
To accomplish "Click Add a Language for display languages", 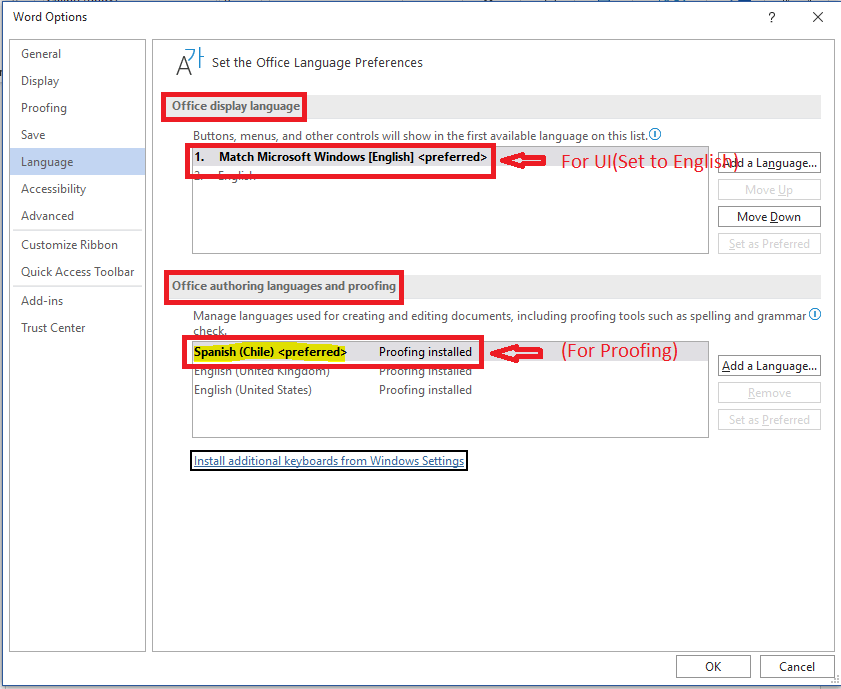I will pyautogui.click(x=769, y=162).
